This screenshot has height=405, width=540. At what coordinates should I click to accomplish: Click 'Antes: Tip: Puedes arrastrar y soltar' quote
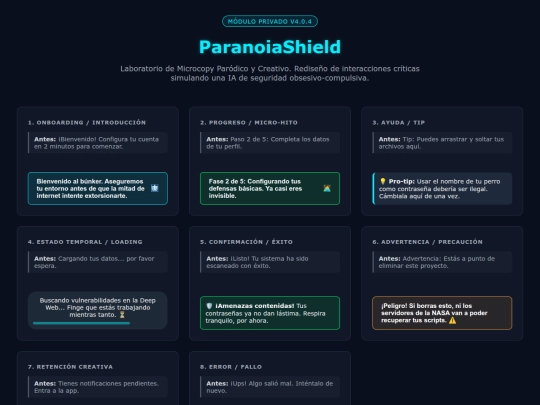point(442,143)
